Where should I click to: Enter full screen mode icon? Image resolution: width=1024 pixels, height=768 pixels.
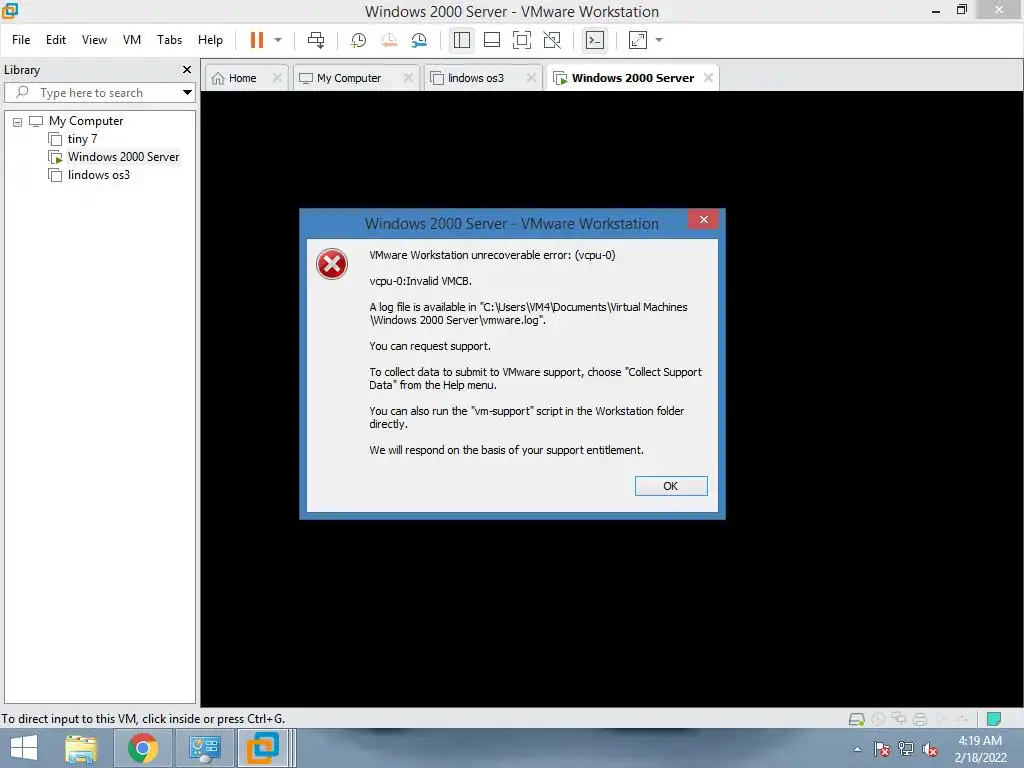pos(522,40)
